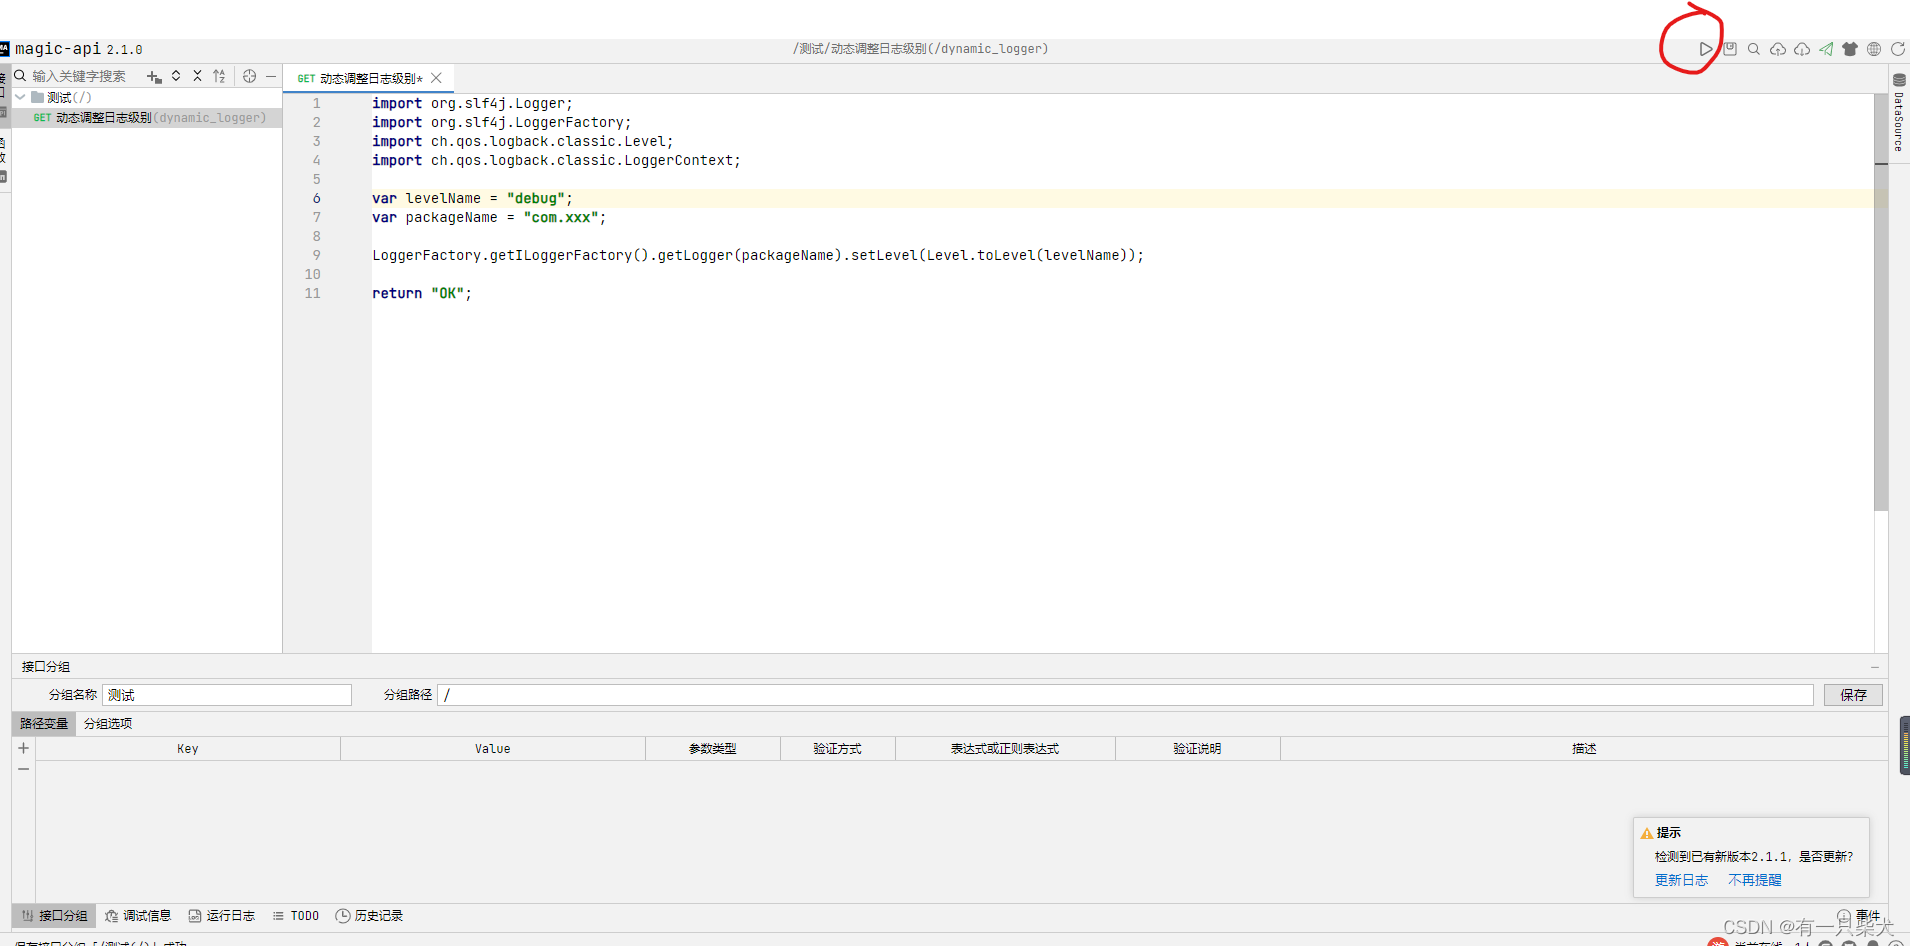
Task: Collapse all tree nodes icon
Action: [197, 76]
